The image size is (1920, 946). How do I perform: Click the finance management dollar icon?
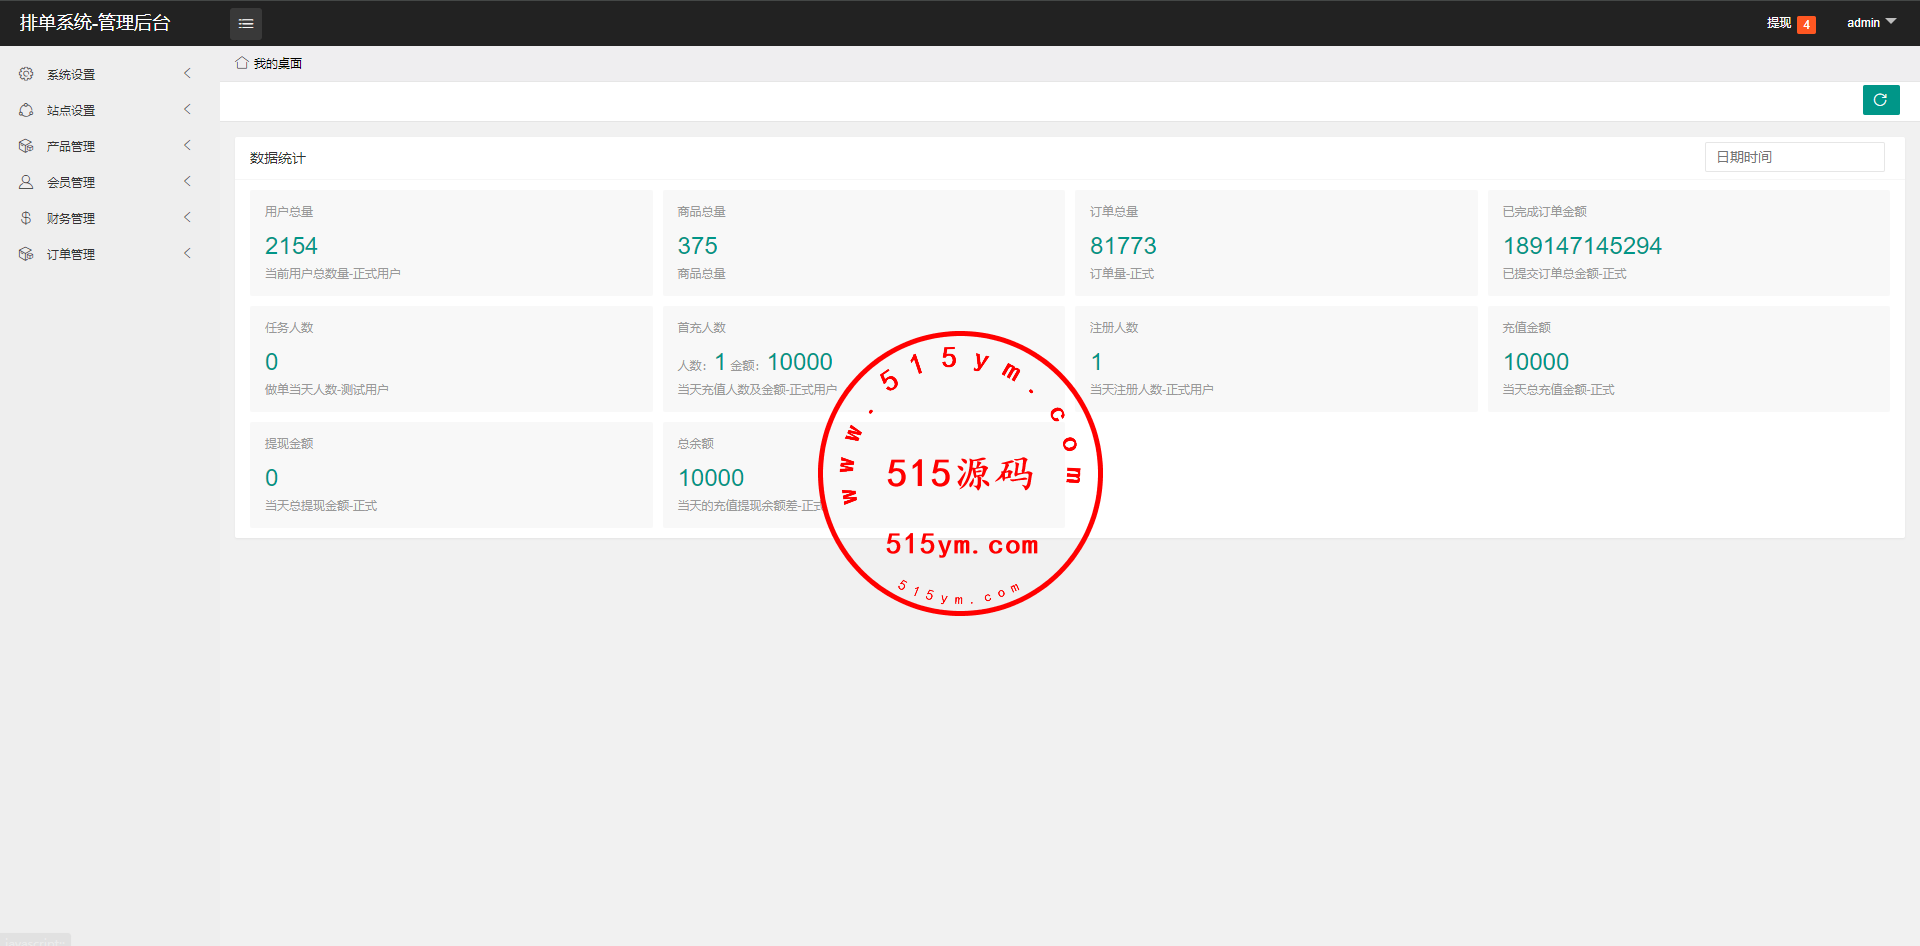click(26, 218)
